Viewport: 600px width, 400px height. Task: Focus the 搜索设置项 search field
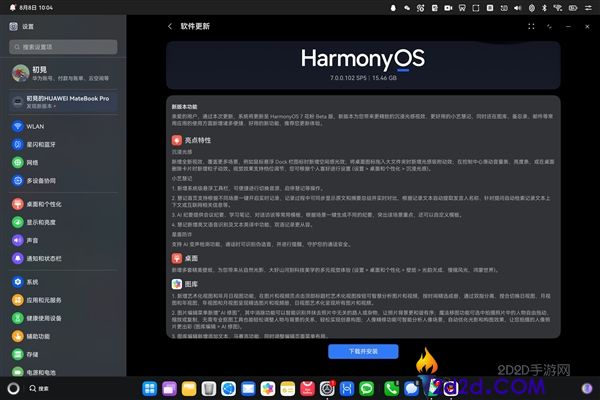tap(63, 47)
